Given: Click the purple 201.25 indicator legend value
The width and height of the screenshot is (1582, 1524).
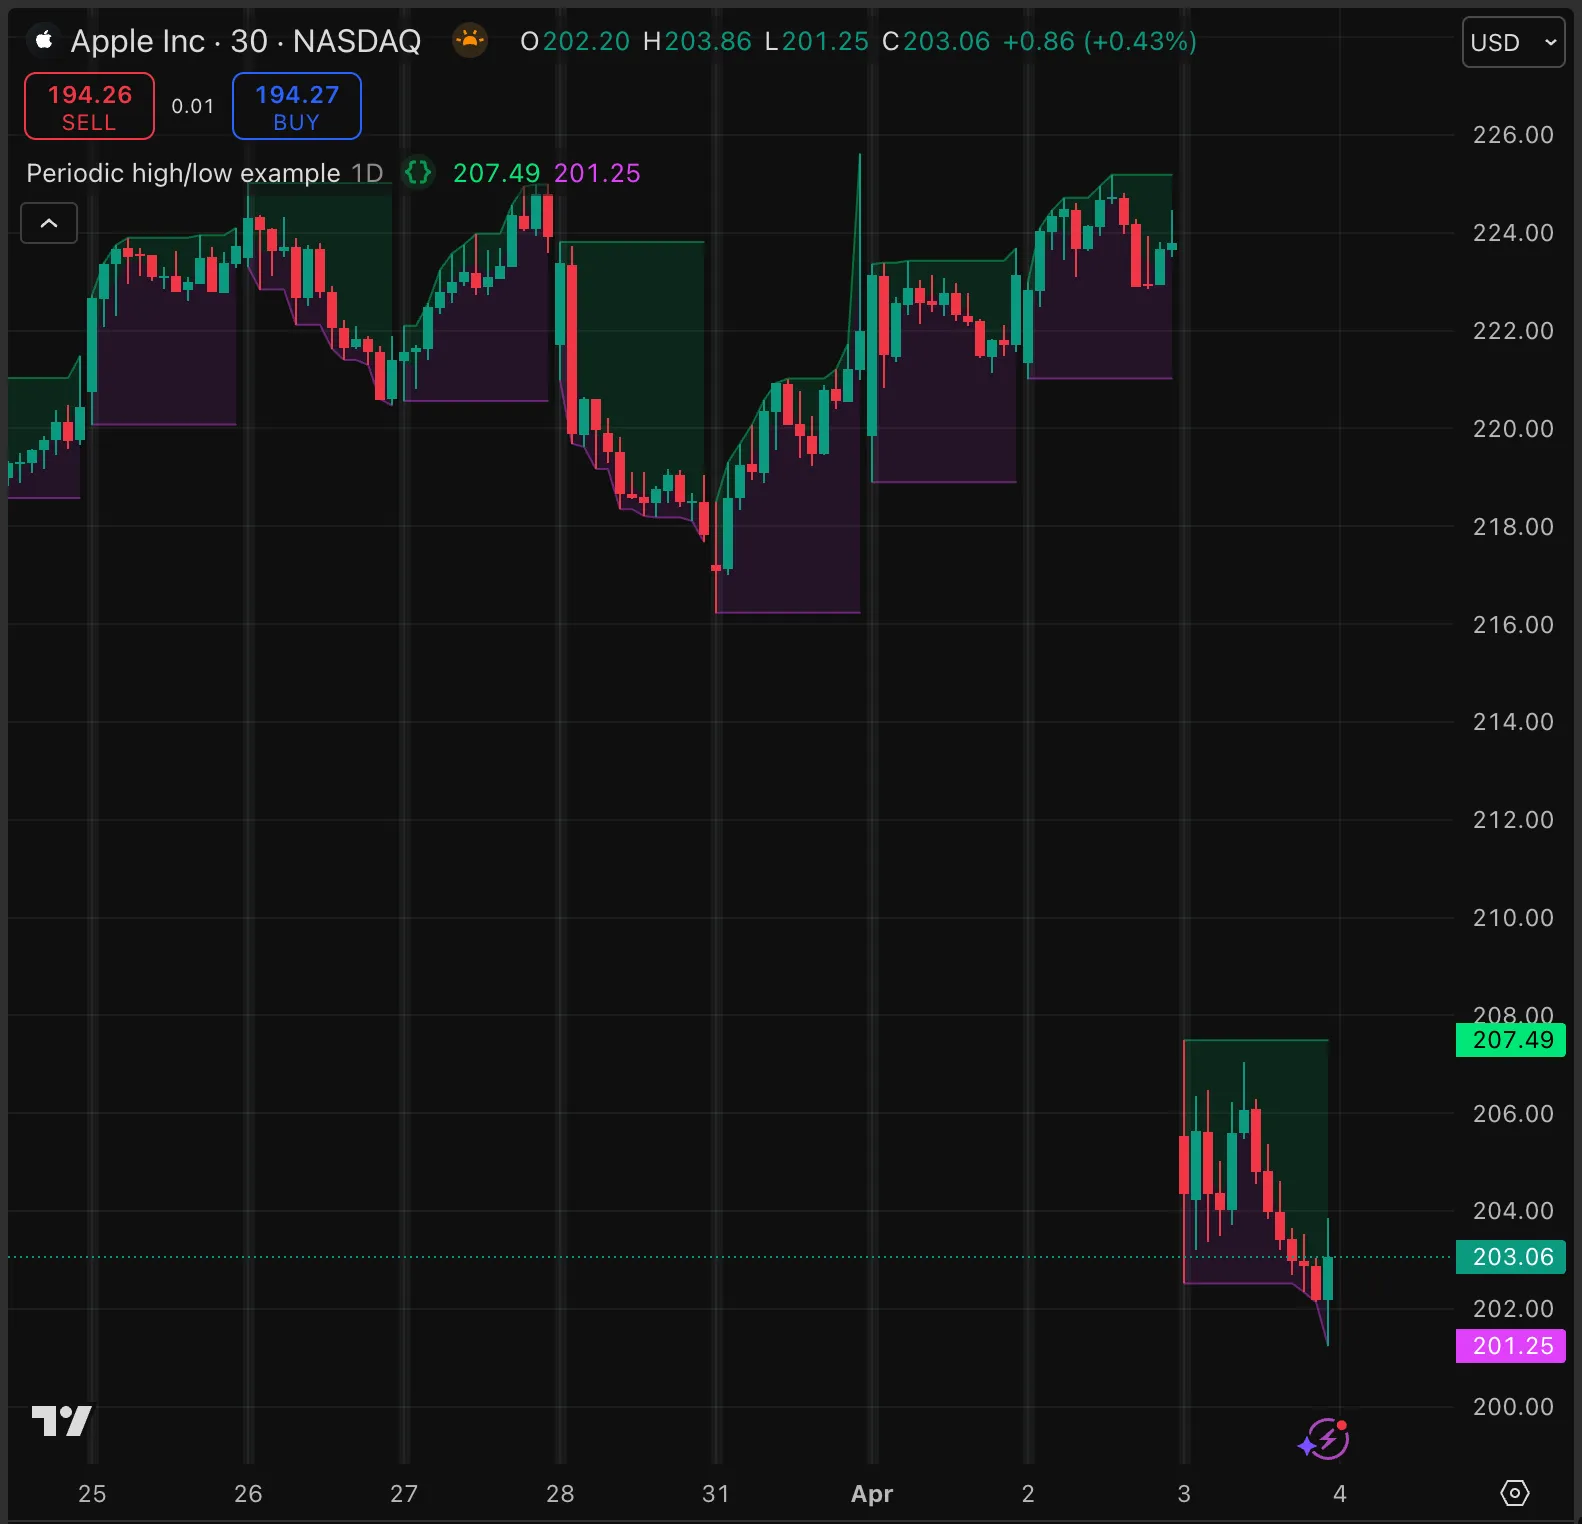Looking at the screenshot, I should pos(597,173).
